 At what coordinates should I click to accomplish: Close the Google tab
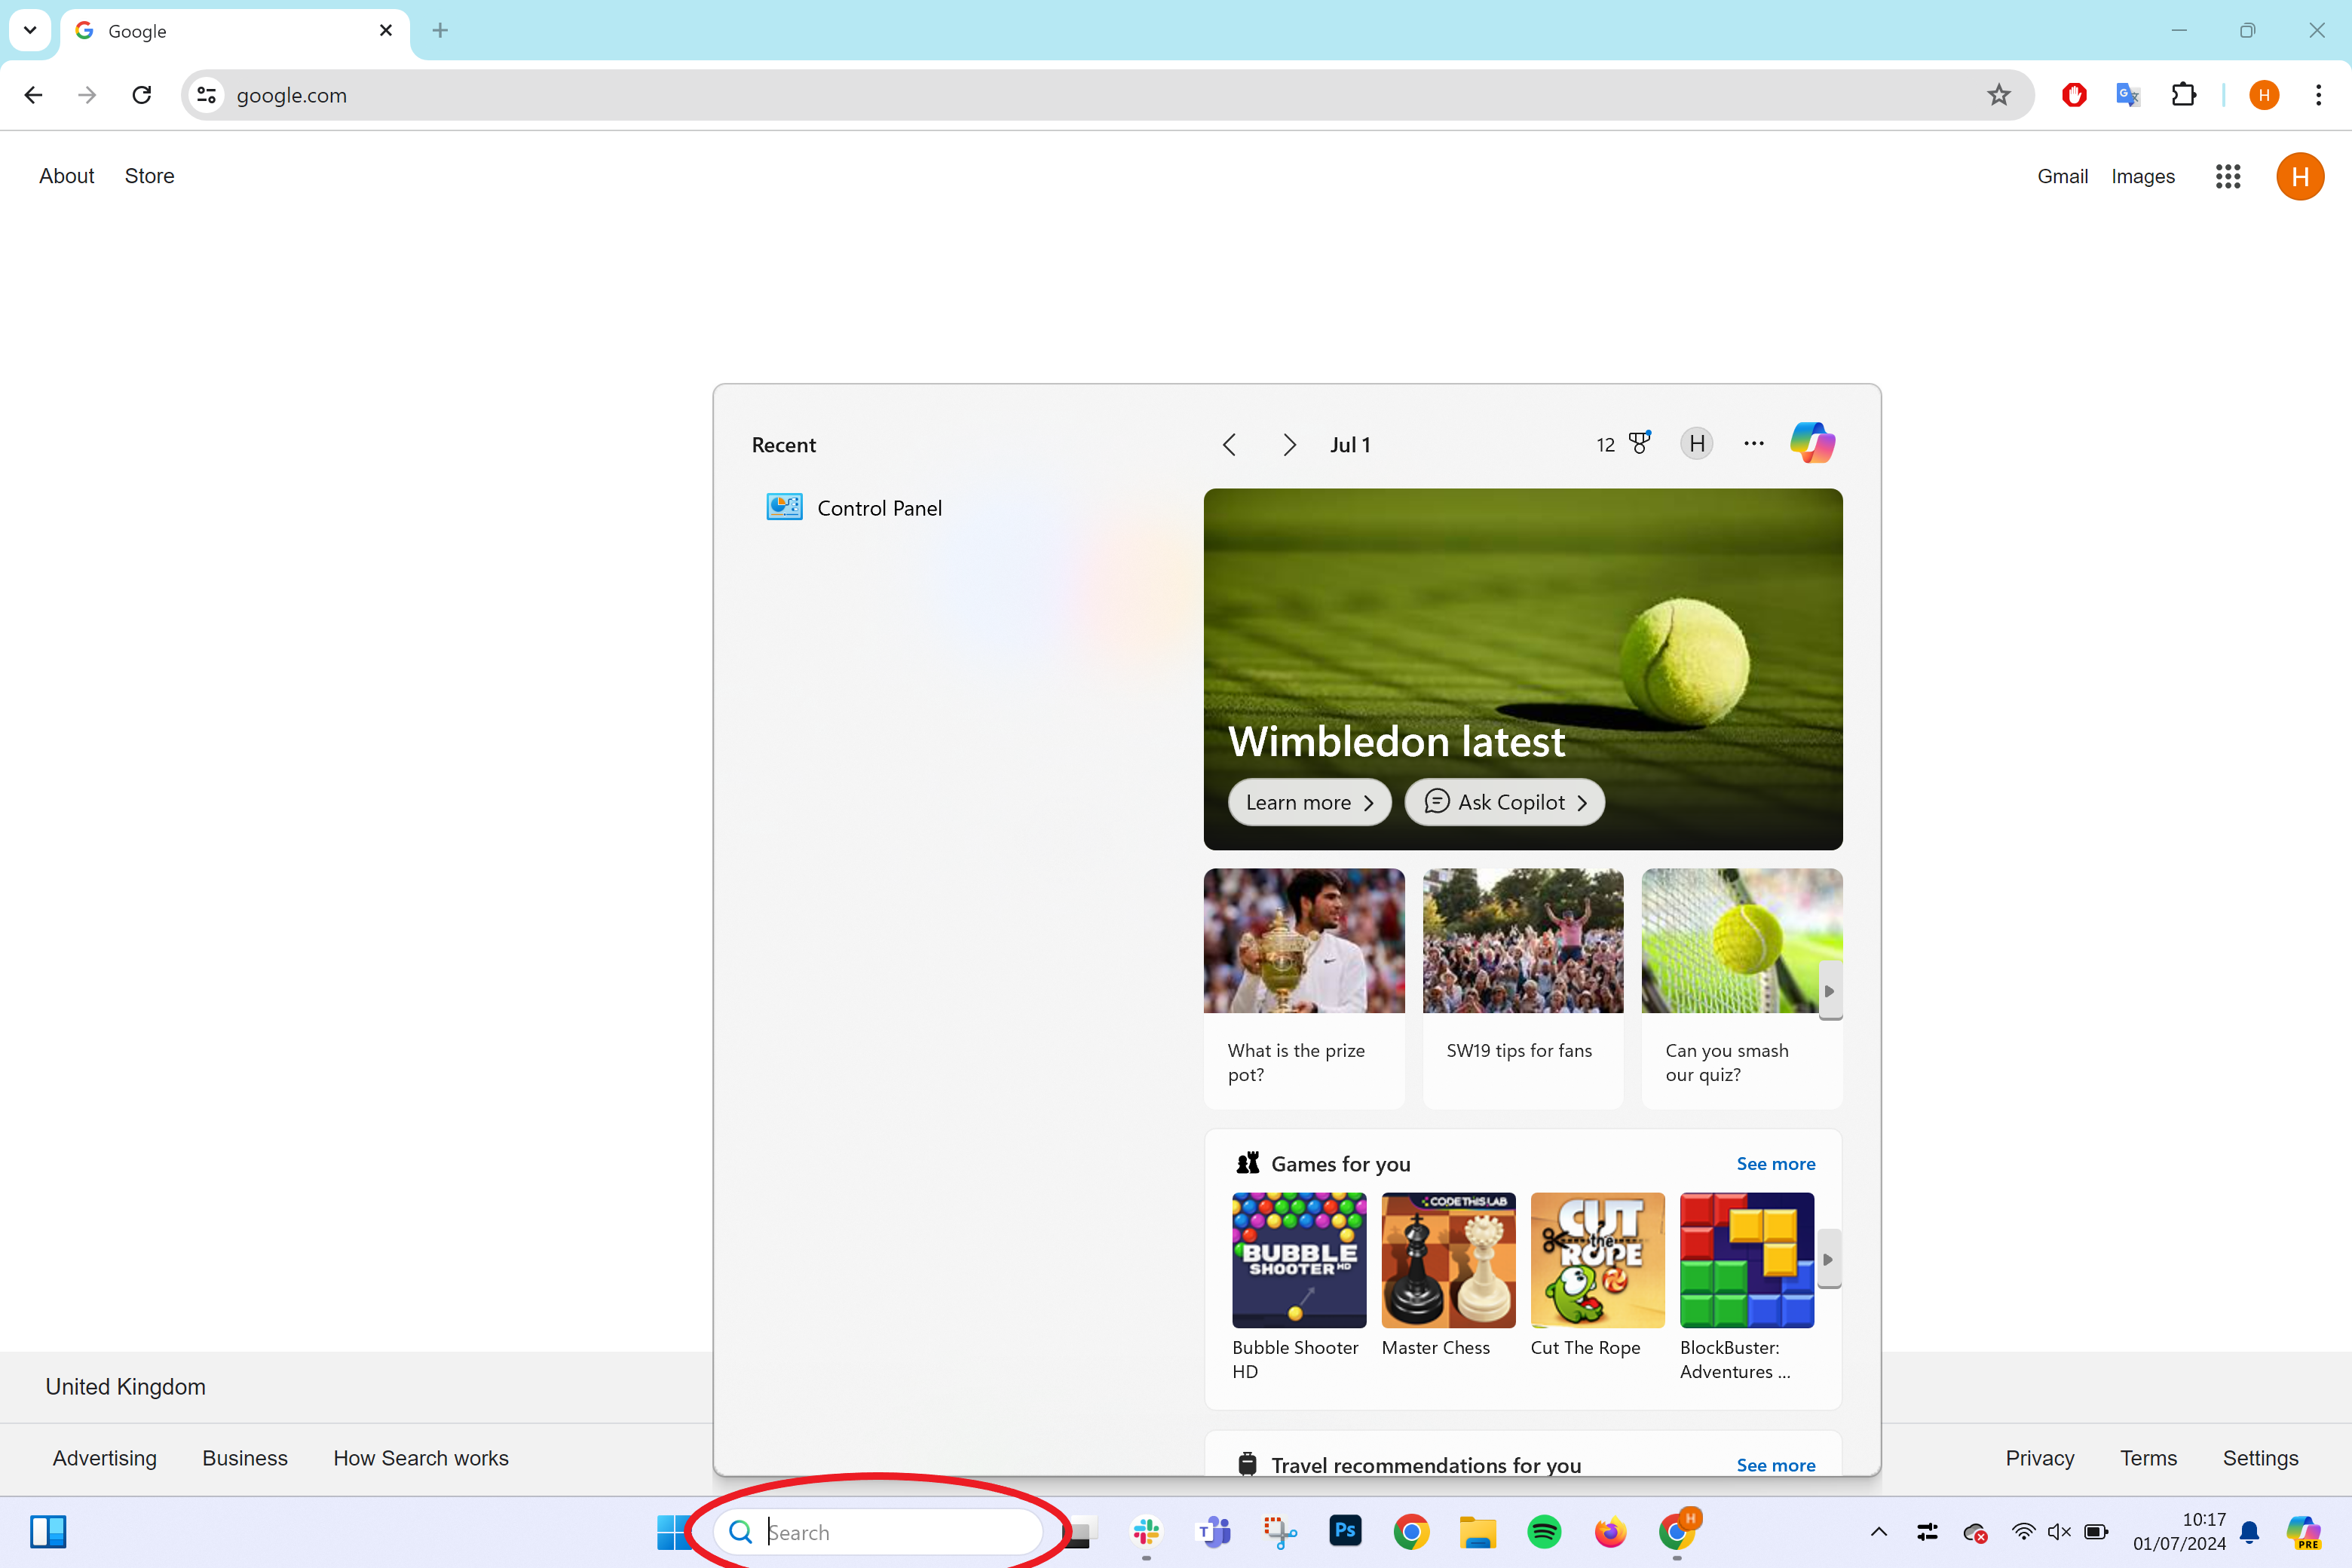386,31
